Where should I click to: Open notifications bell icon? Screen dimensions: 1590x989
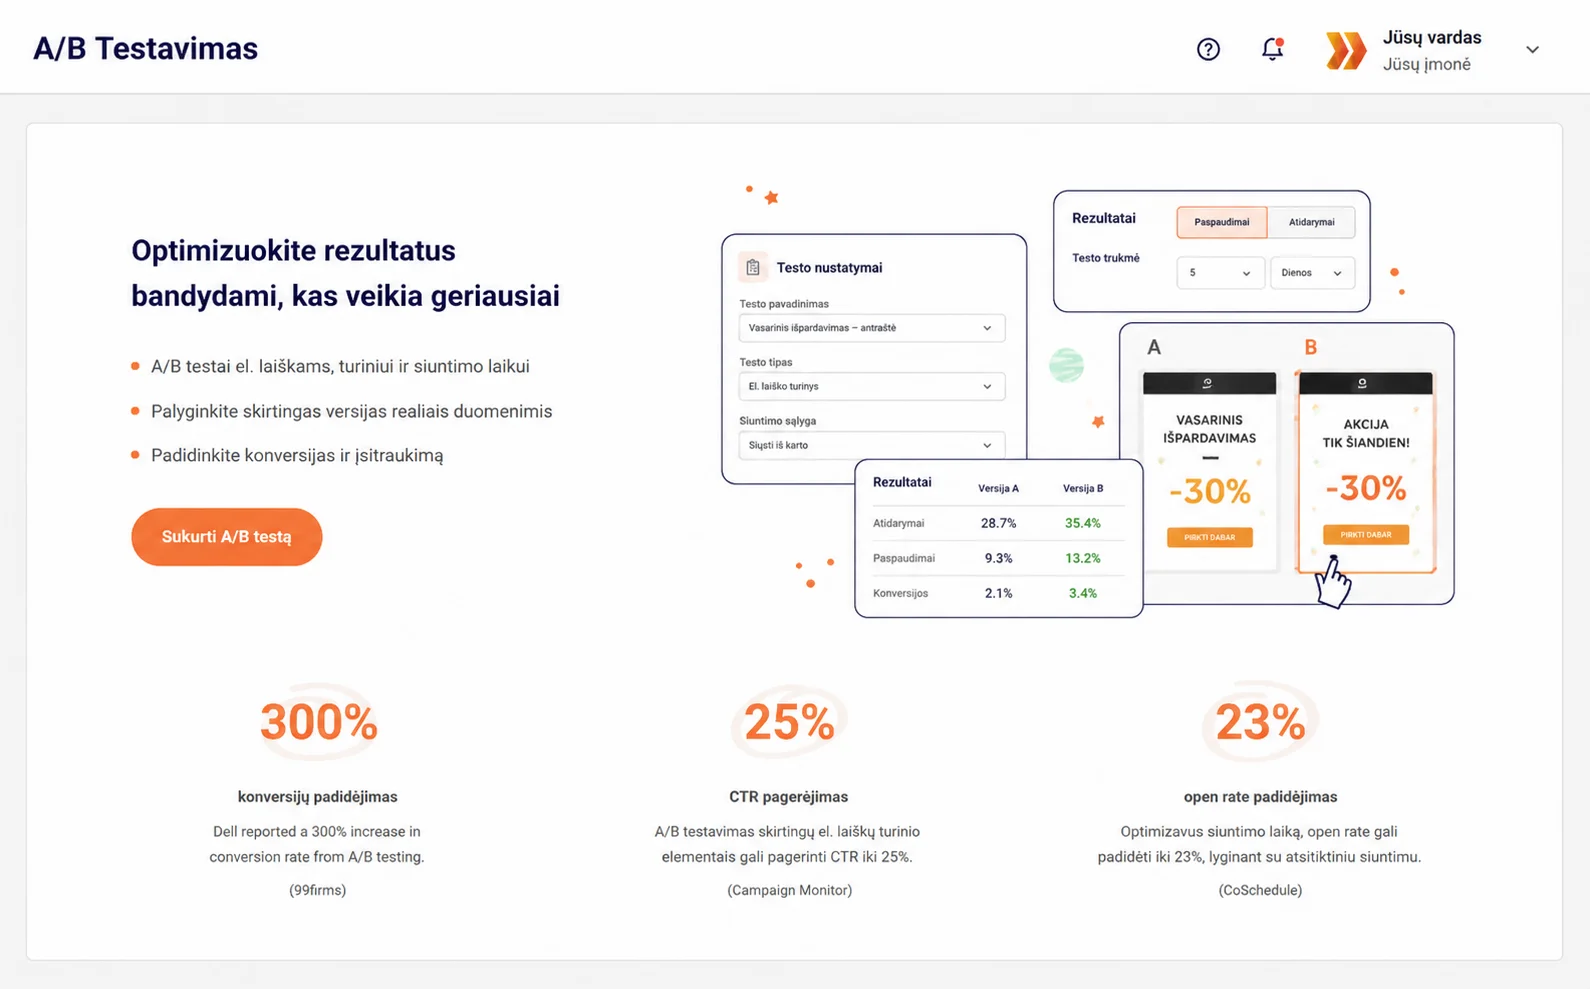[1272, 49]
